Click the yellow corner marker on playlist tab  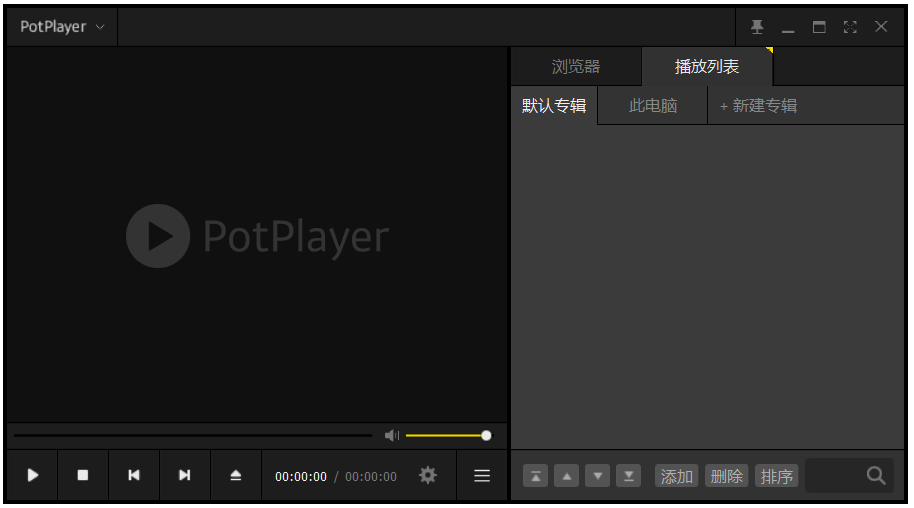(769, 50)
